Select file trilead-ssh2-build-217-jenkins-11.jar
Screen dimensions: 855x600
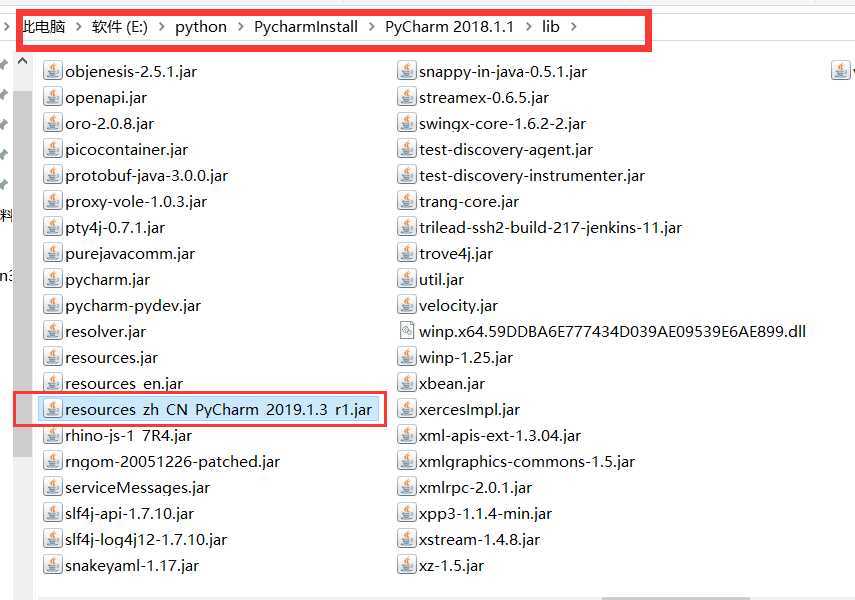(540, 227)
